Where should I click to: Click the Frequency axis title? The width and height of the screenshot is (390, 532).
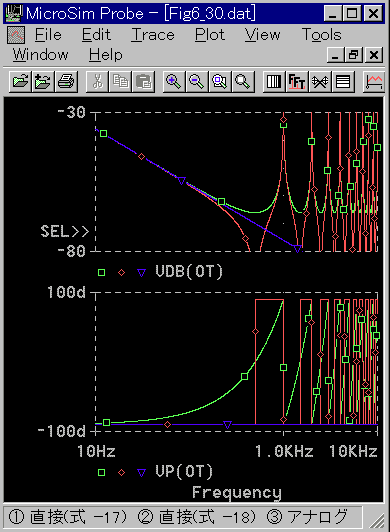pyautogui.click(x=237, y=493)
